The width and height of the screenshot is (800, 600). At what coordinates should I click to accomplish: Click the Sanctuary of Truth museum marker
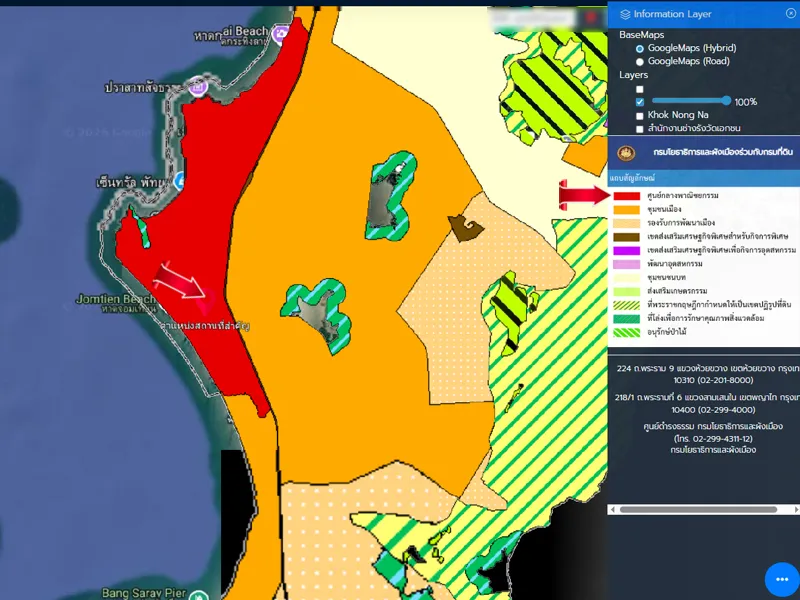point(197,89)
